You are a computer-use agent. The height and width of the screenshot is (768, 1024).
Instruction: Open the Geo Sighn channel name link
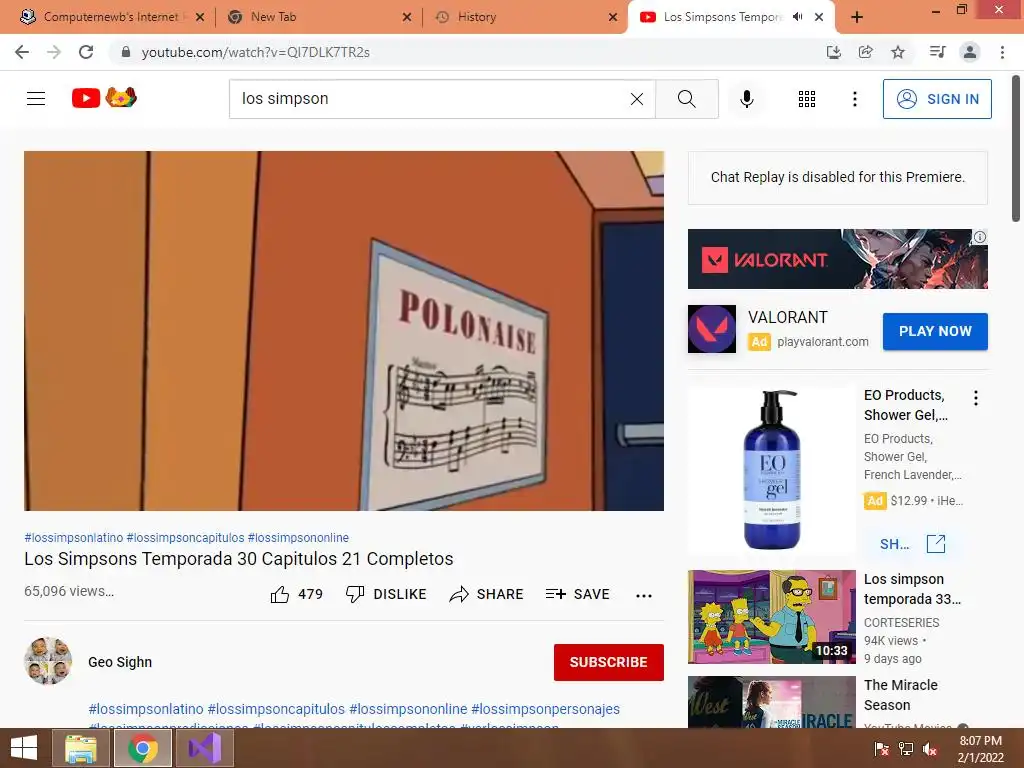(120, 662)
